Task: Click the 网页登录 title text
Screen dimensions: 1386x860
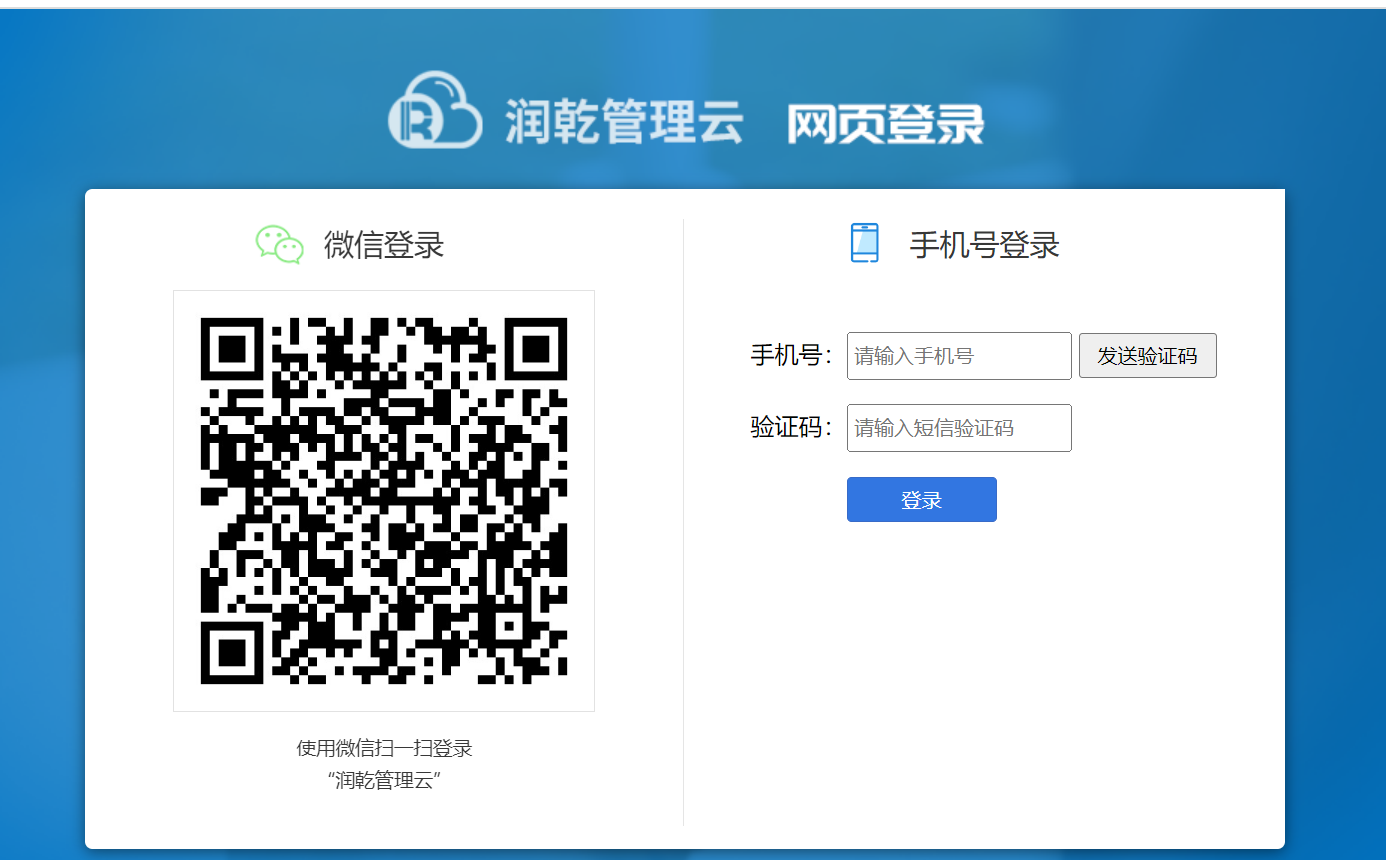Action: click(x=886, y=123)
